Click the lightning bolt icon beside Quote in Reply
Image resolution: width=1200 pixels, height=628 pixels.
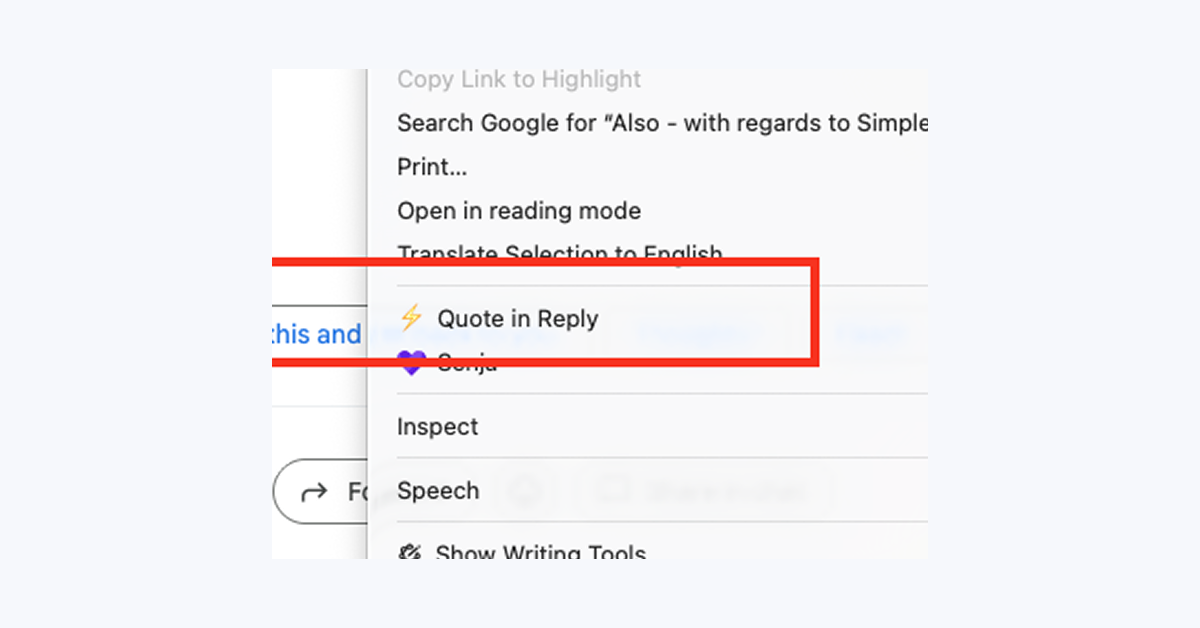(x=410, y=318)
